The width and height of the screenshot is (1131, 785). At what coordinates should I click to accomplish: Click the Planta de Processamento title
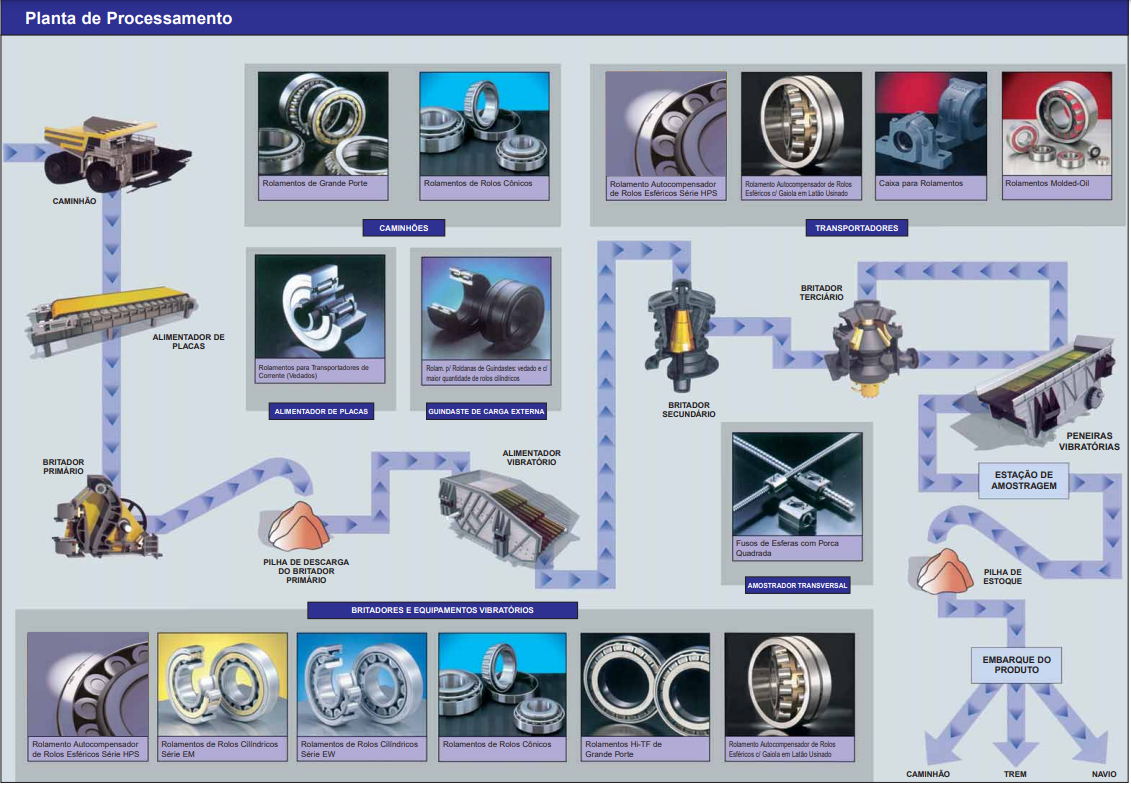click(x=128, y=18)
